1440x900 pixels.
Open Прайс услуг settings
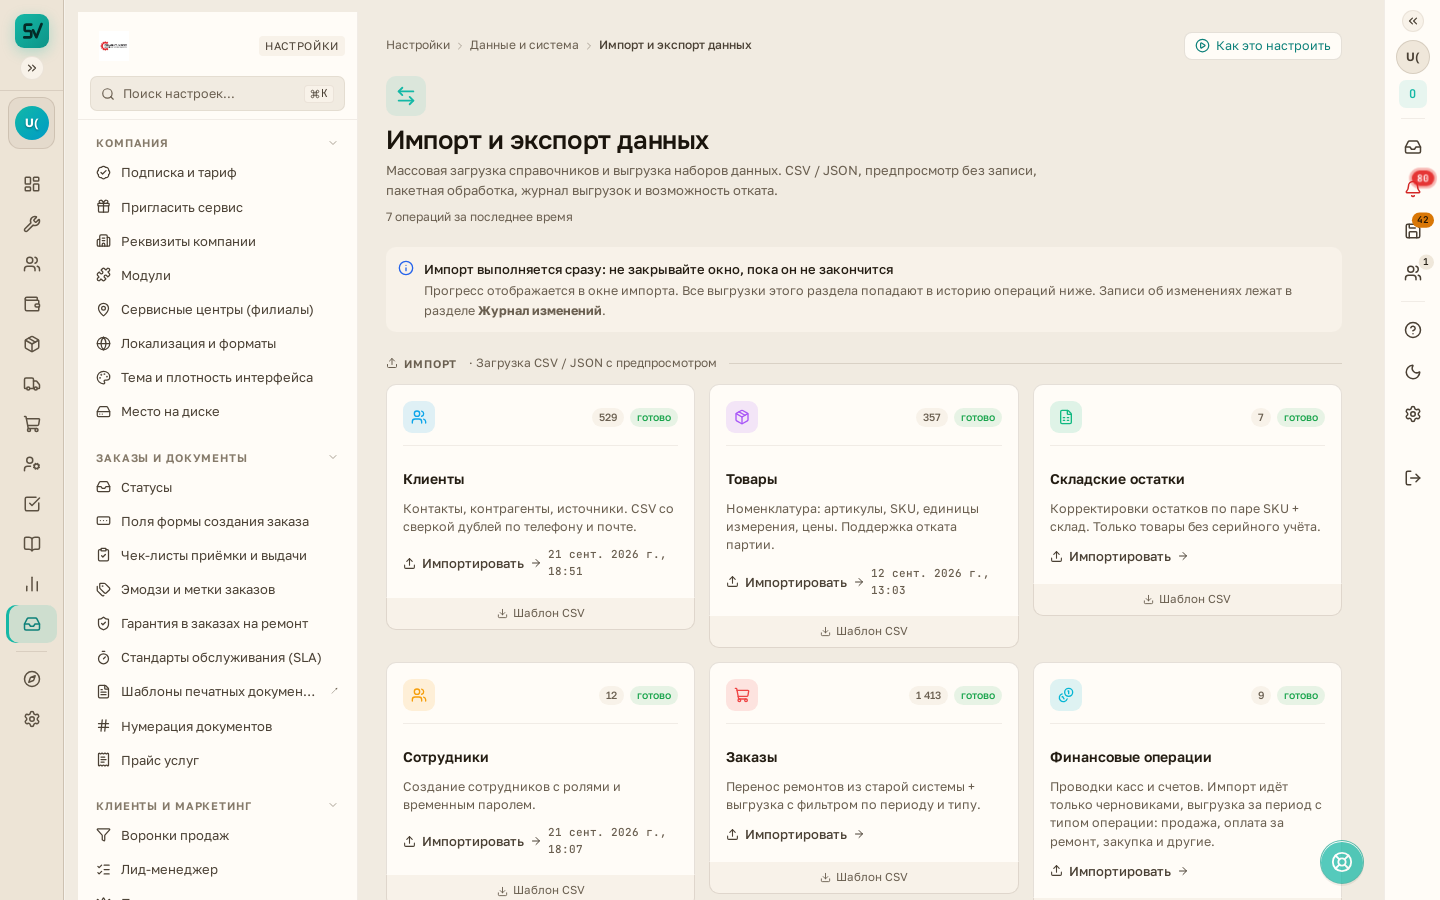click(x=217, y=760)
